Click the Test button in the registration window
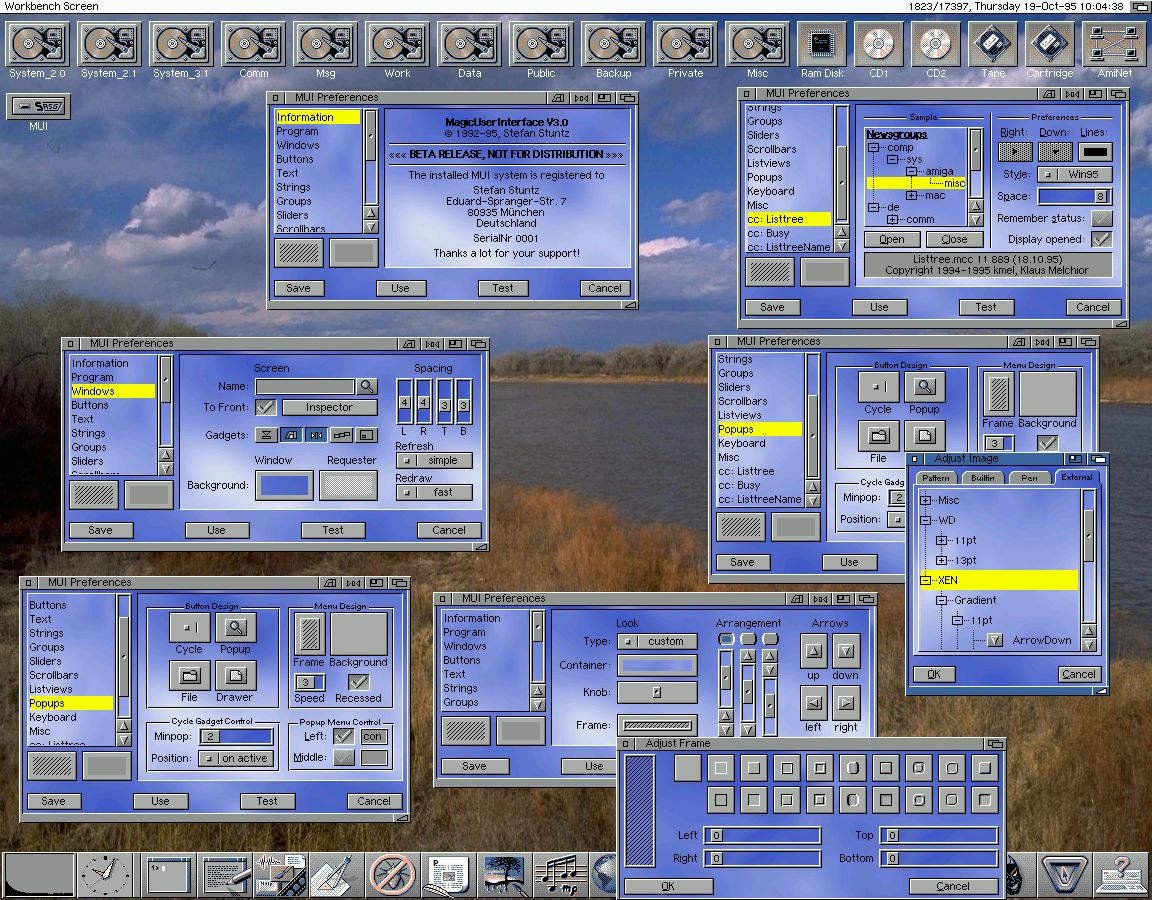This screenshot has width=1152, height=900. pos(502,288)
